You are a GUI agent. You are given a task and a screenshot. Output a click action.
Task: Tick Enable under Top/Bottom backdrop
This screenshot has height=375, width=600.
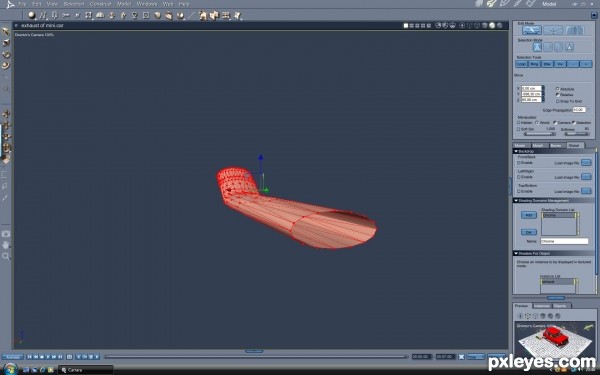[519, 191]
